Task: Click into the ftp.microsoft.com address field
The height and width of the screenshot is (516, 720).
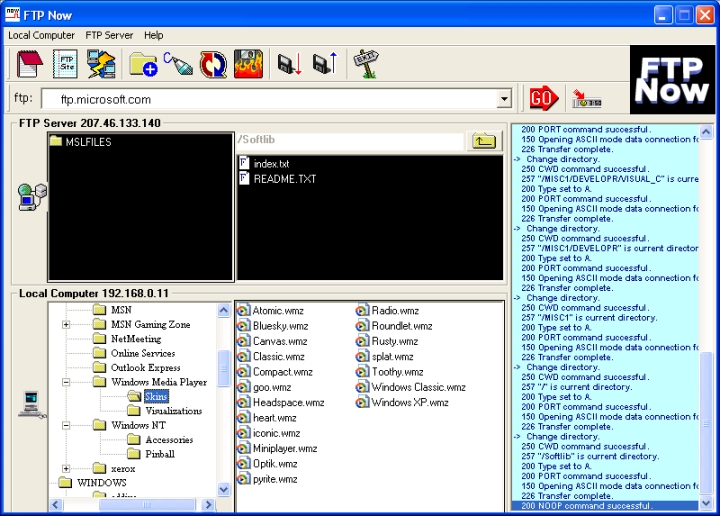Action: click(269, 99)
